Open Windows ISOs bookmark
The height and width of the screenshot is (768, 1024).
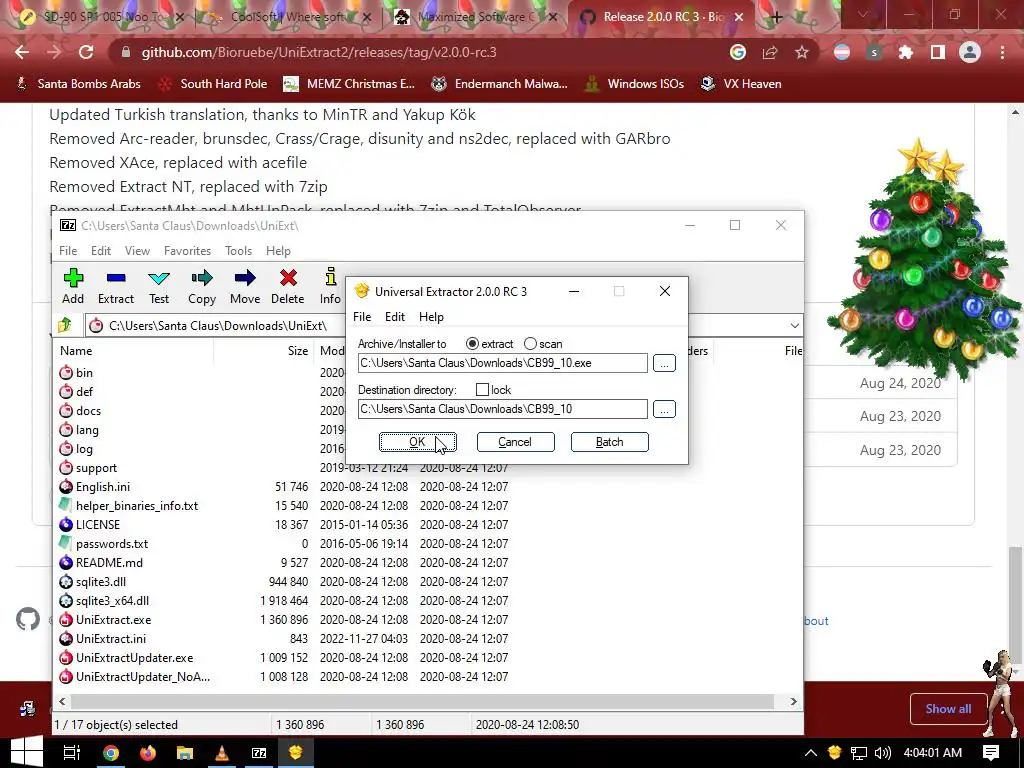click(634, 84)
